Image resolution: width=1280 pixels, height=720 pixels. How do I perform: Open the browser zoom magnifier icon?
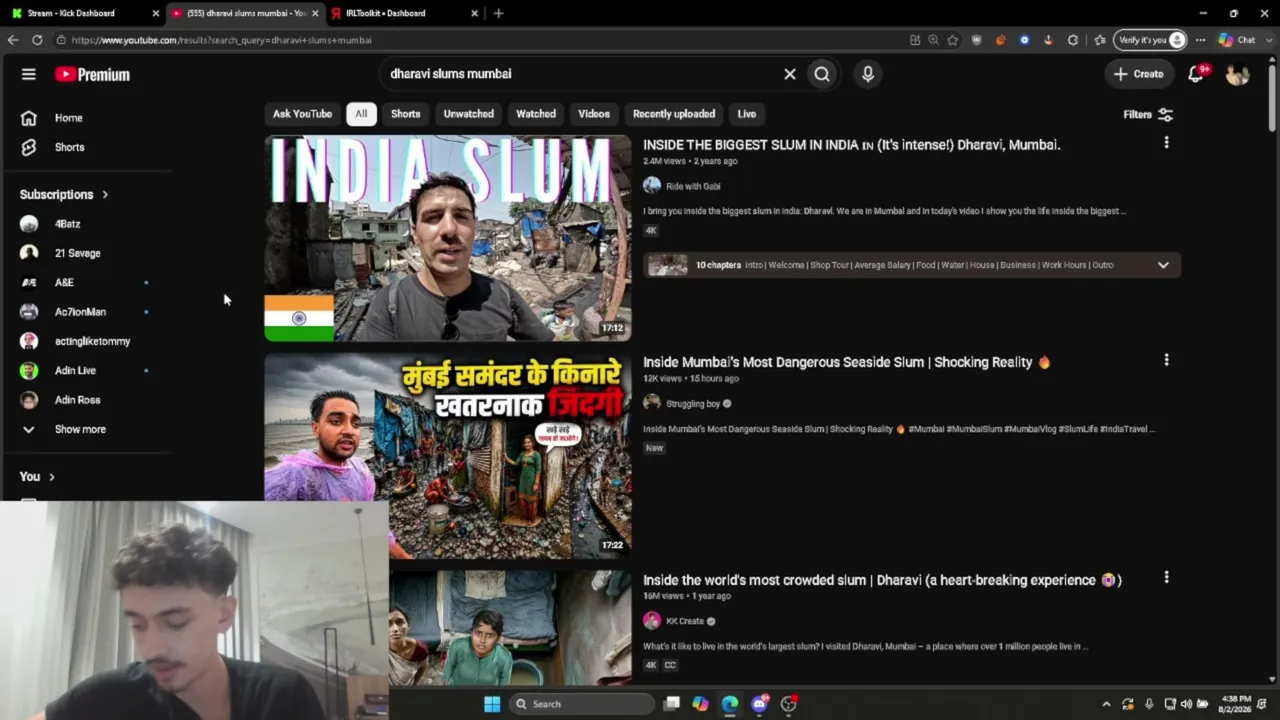point(934,40)
